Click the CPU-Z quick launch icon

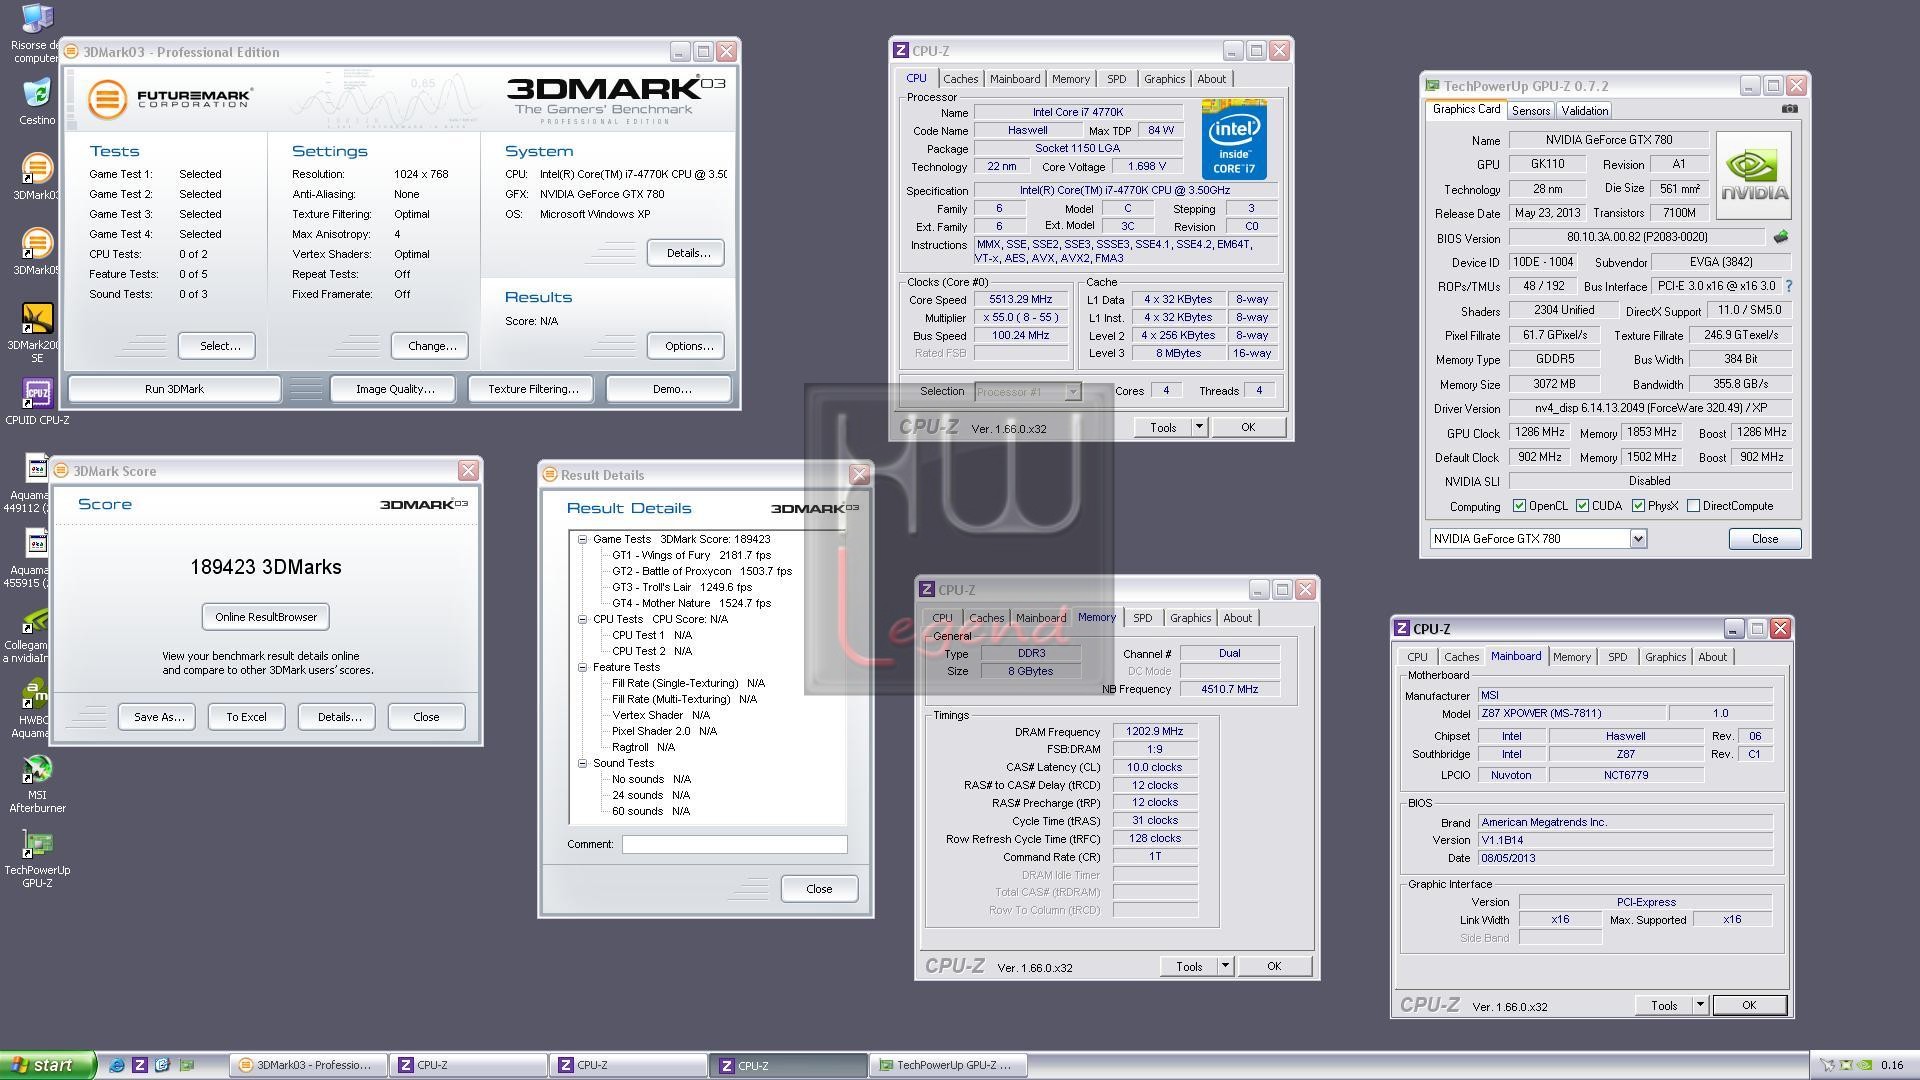click(140, 1065)
